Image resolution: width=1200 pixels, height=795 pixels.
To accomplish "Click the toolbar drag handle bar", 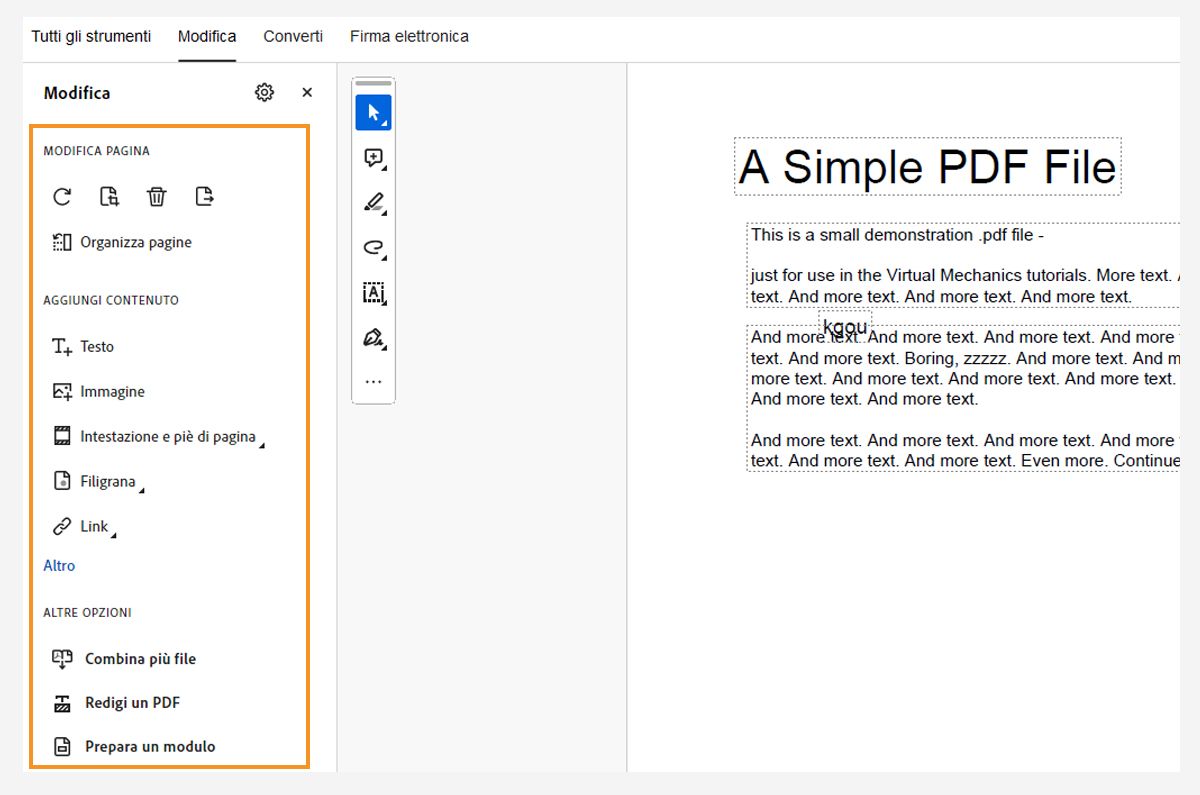I will click(373, 83).
